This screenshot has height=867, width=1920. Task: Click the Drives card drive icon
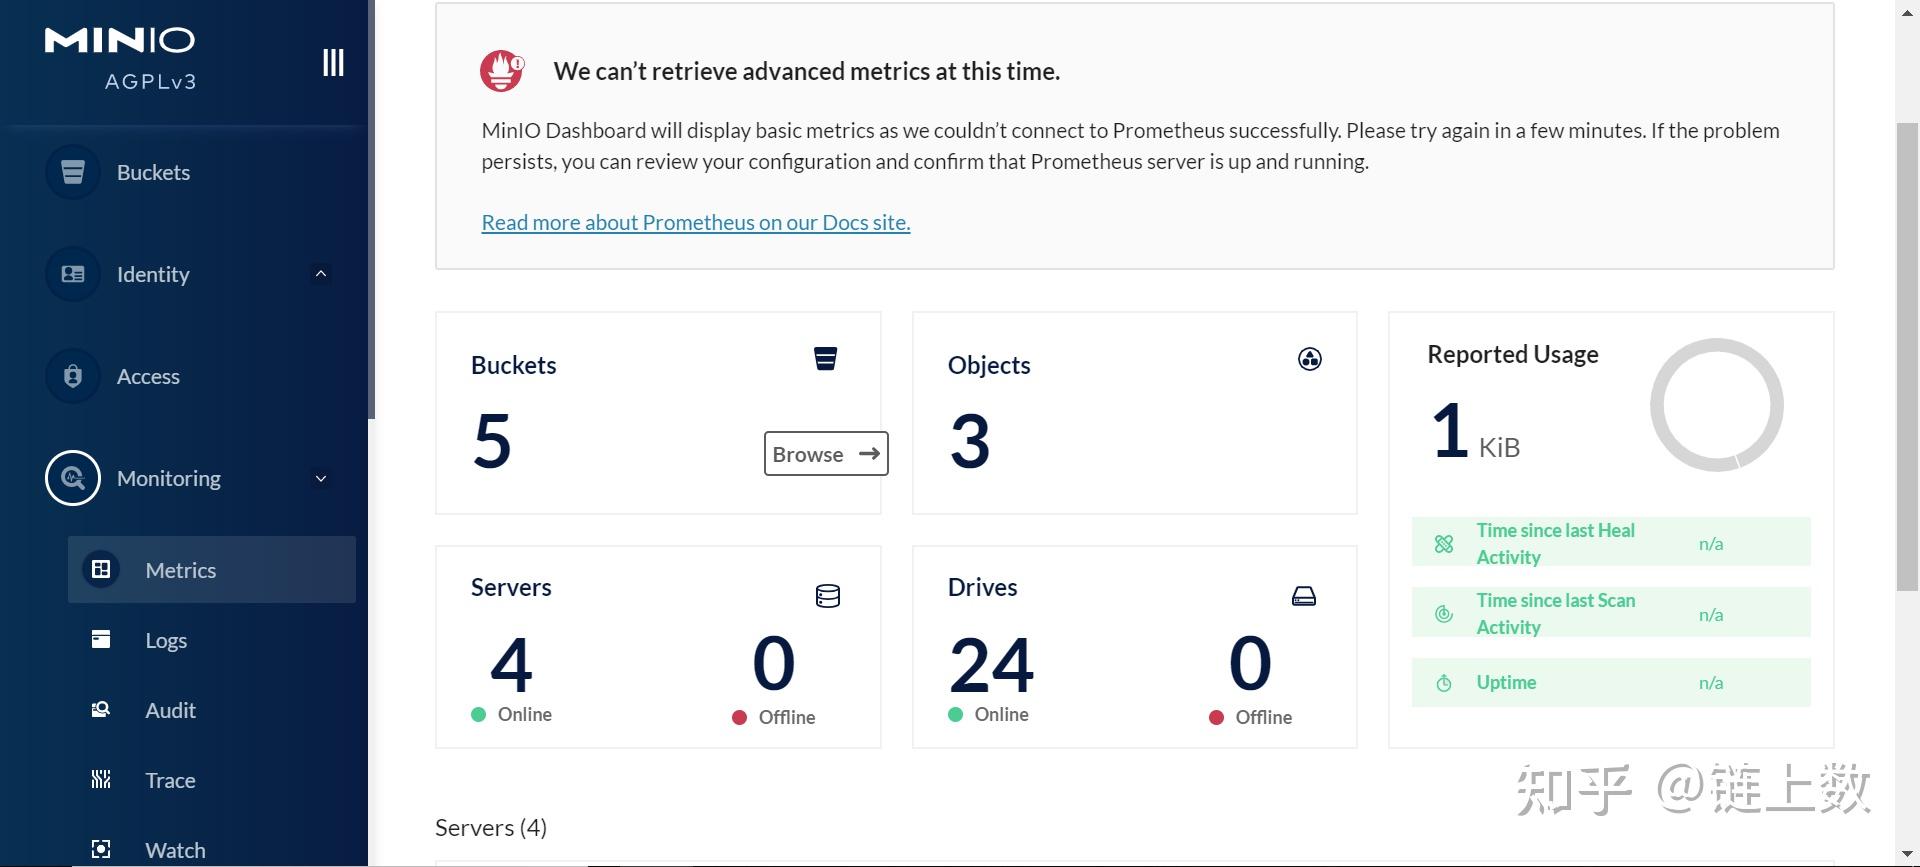[x=1303, y=596]
